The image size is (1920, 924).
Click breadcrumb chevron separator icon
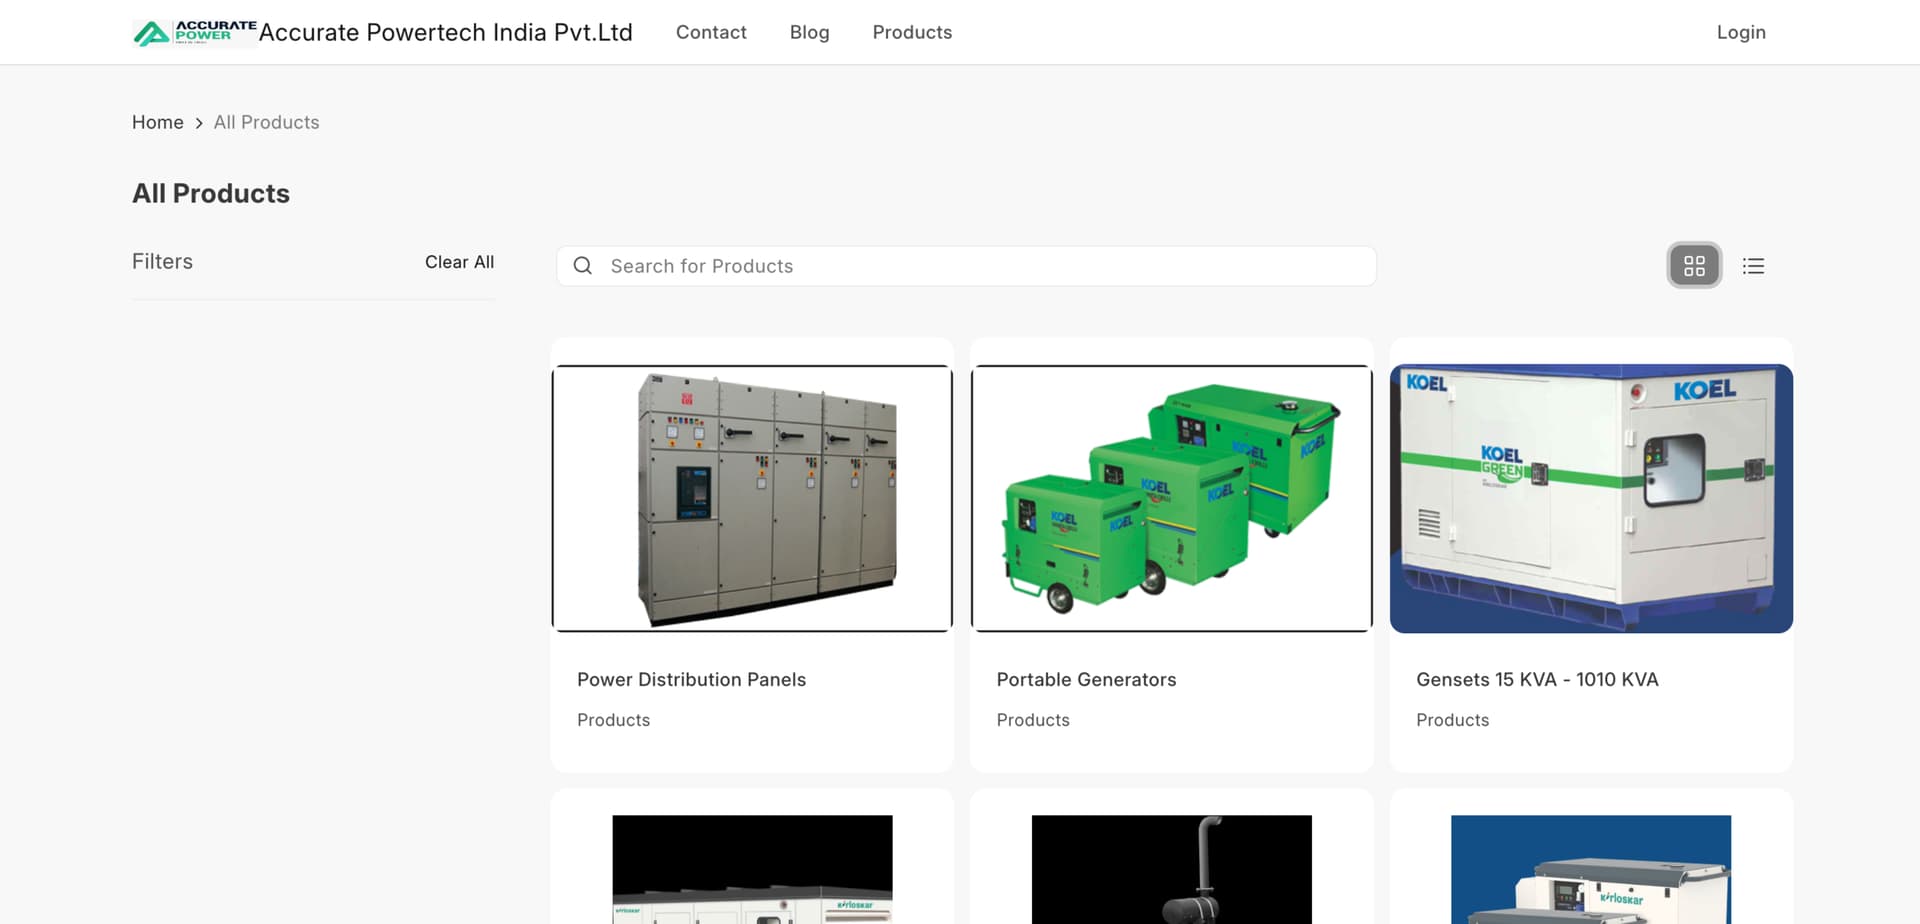[199, 123]
